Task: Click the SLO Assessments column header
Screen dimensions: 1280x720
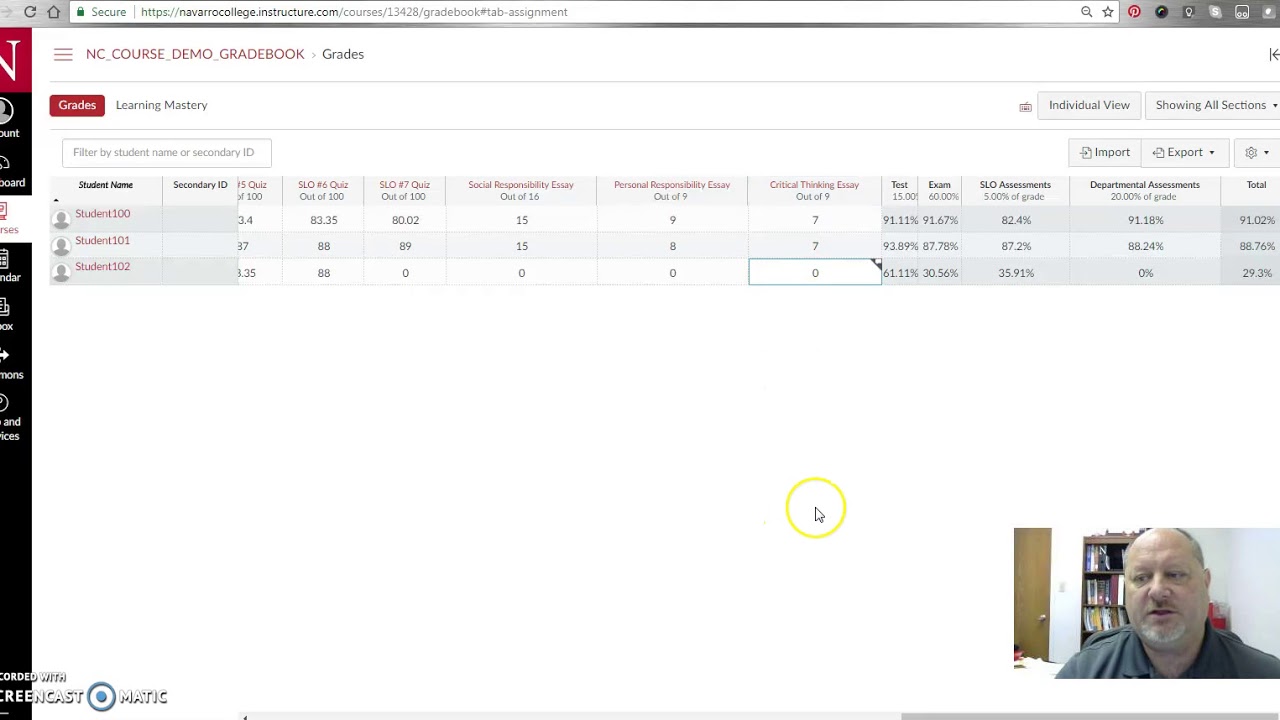Action: [1015, 190]
